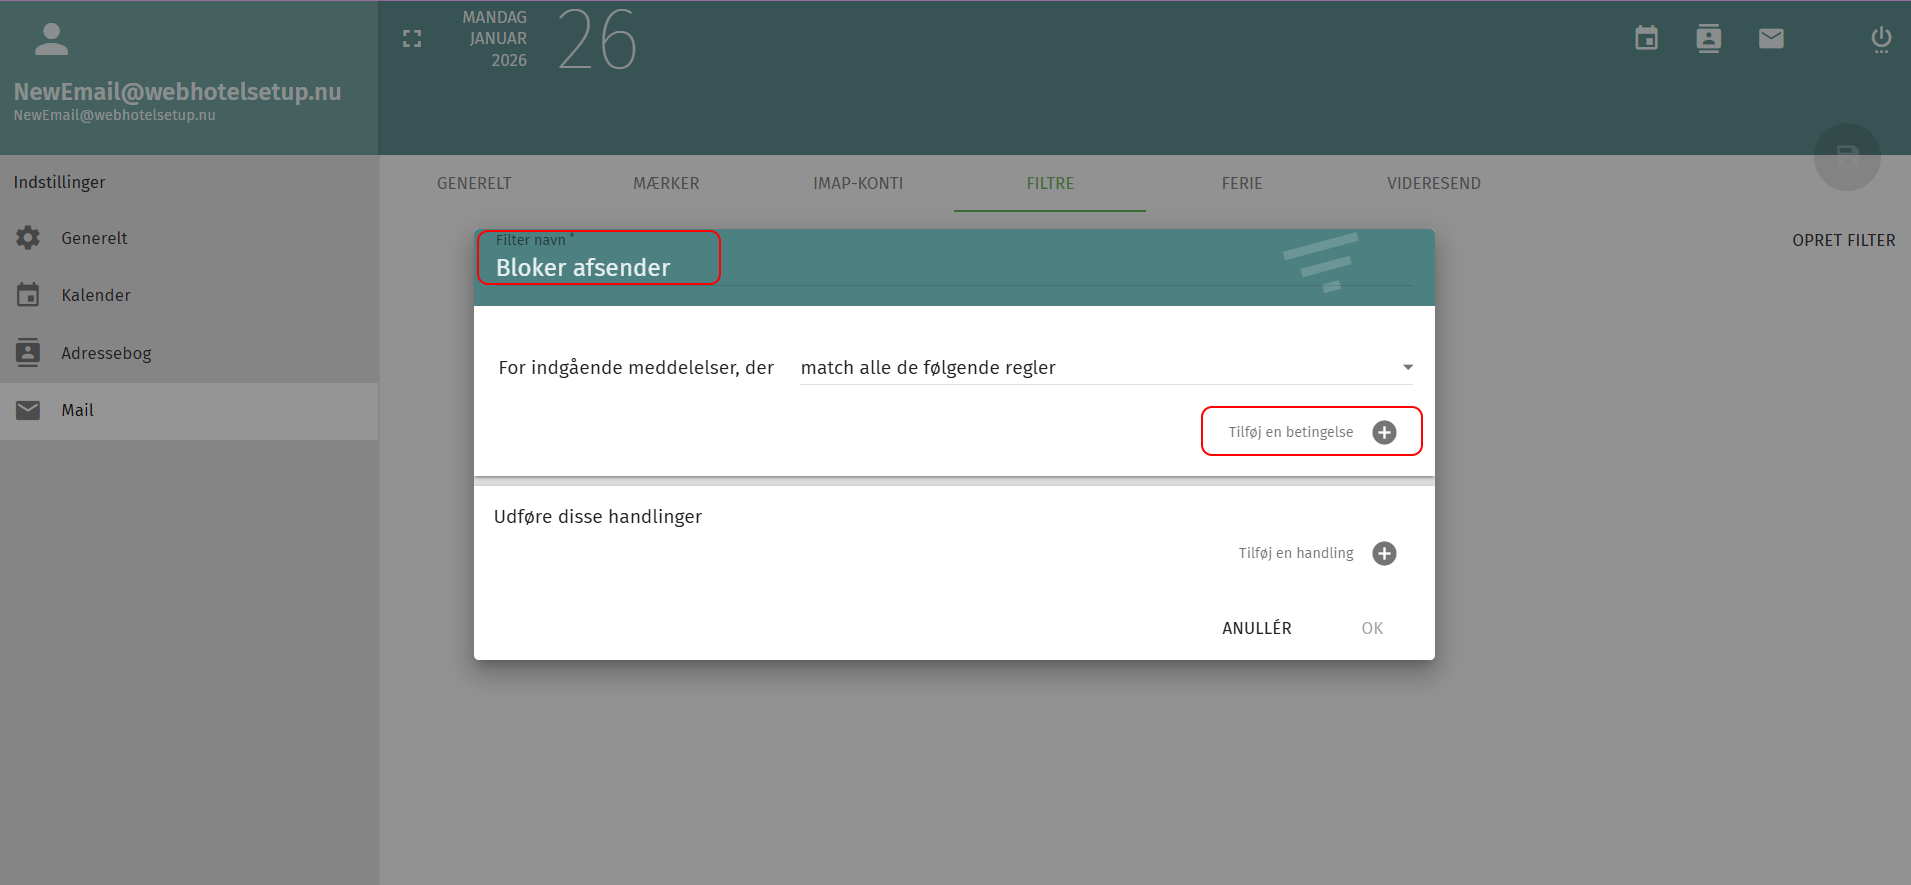Click the power logout icon

click(x=1880, y=39)
